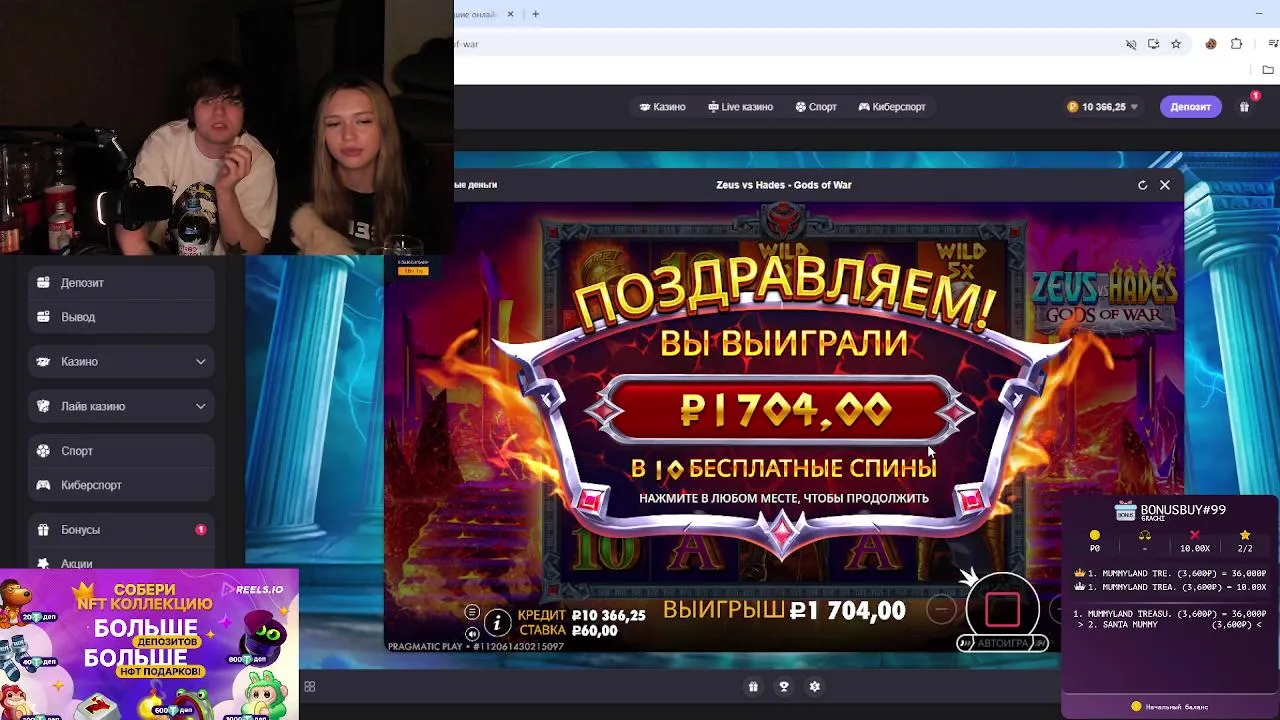Click the Бонусы gift icon in sidebar

coord(43,530)
